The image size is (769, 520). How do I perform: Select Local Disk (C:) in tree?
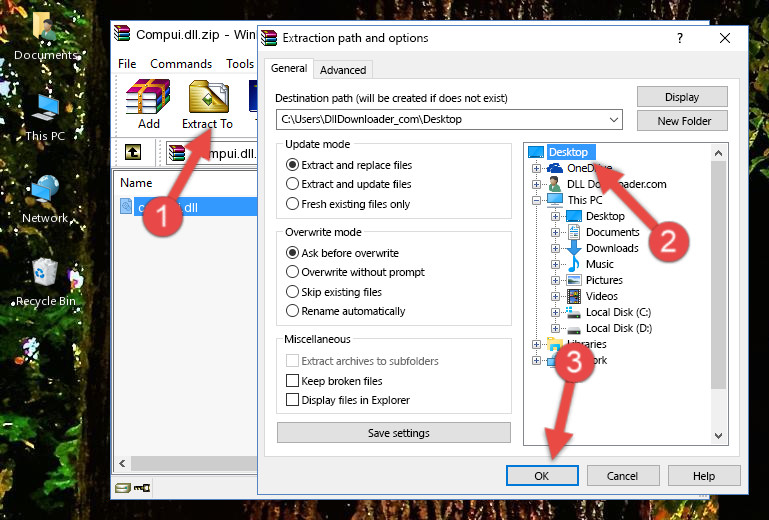(x=618, y=312)
